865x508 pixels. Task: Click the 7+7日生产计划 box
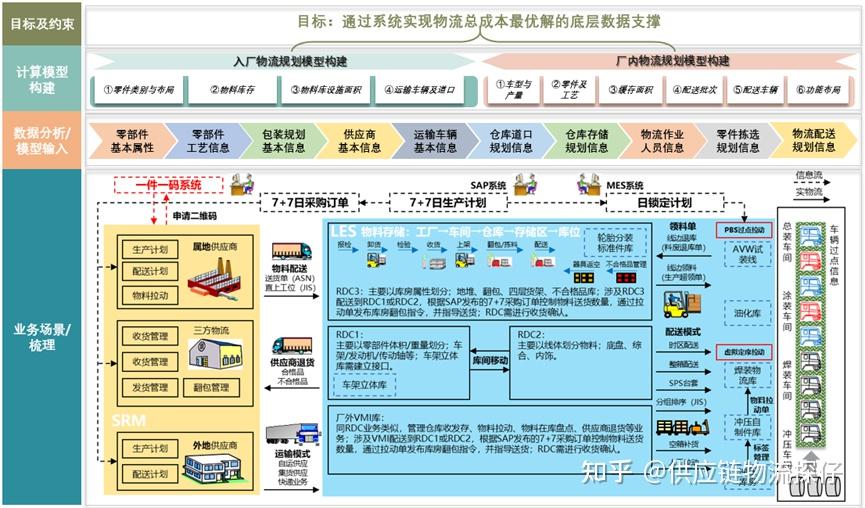click(447, 202)
